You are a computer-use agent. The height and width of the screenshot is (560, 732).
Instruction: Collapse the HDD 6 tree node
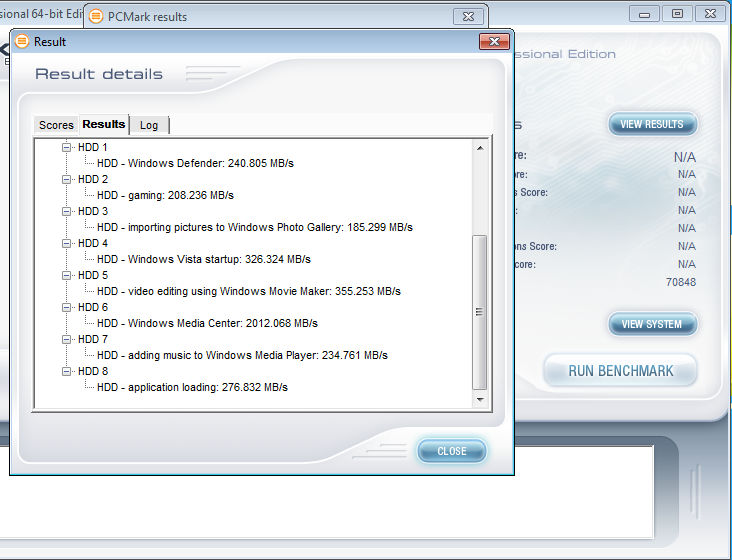[x=67, y=308]
